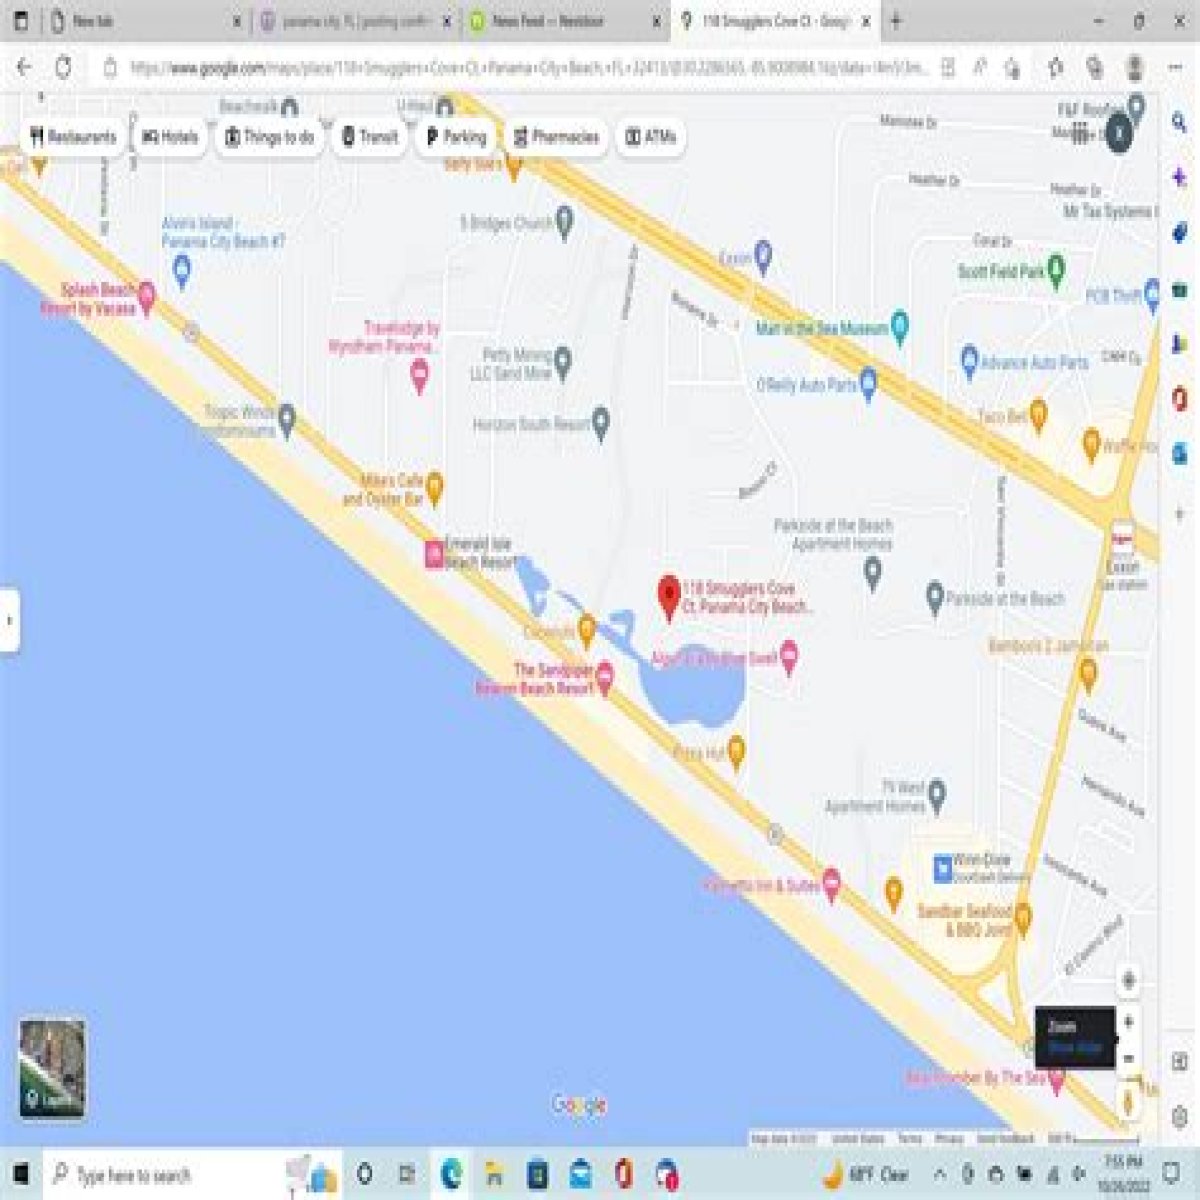This screenshot has width=1200, height=1200.
Task: Click the Man in the Sea Museum pin
Action: click(x=900, y=326)
